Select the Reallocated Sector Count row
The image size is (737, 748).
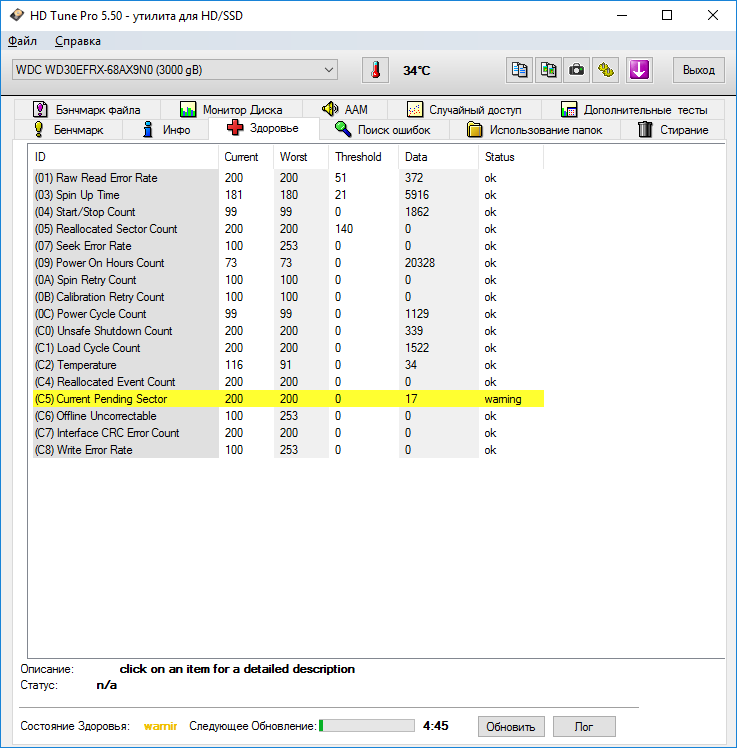point(288,229)
